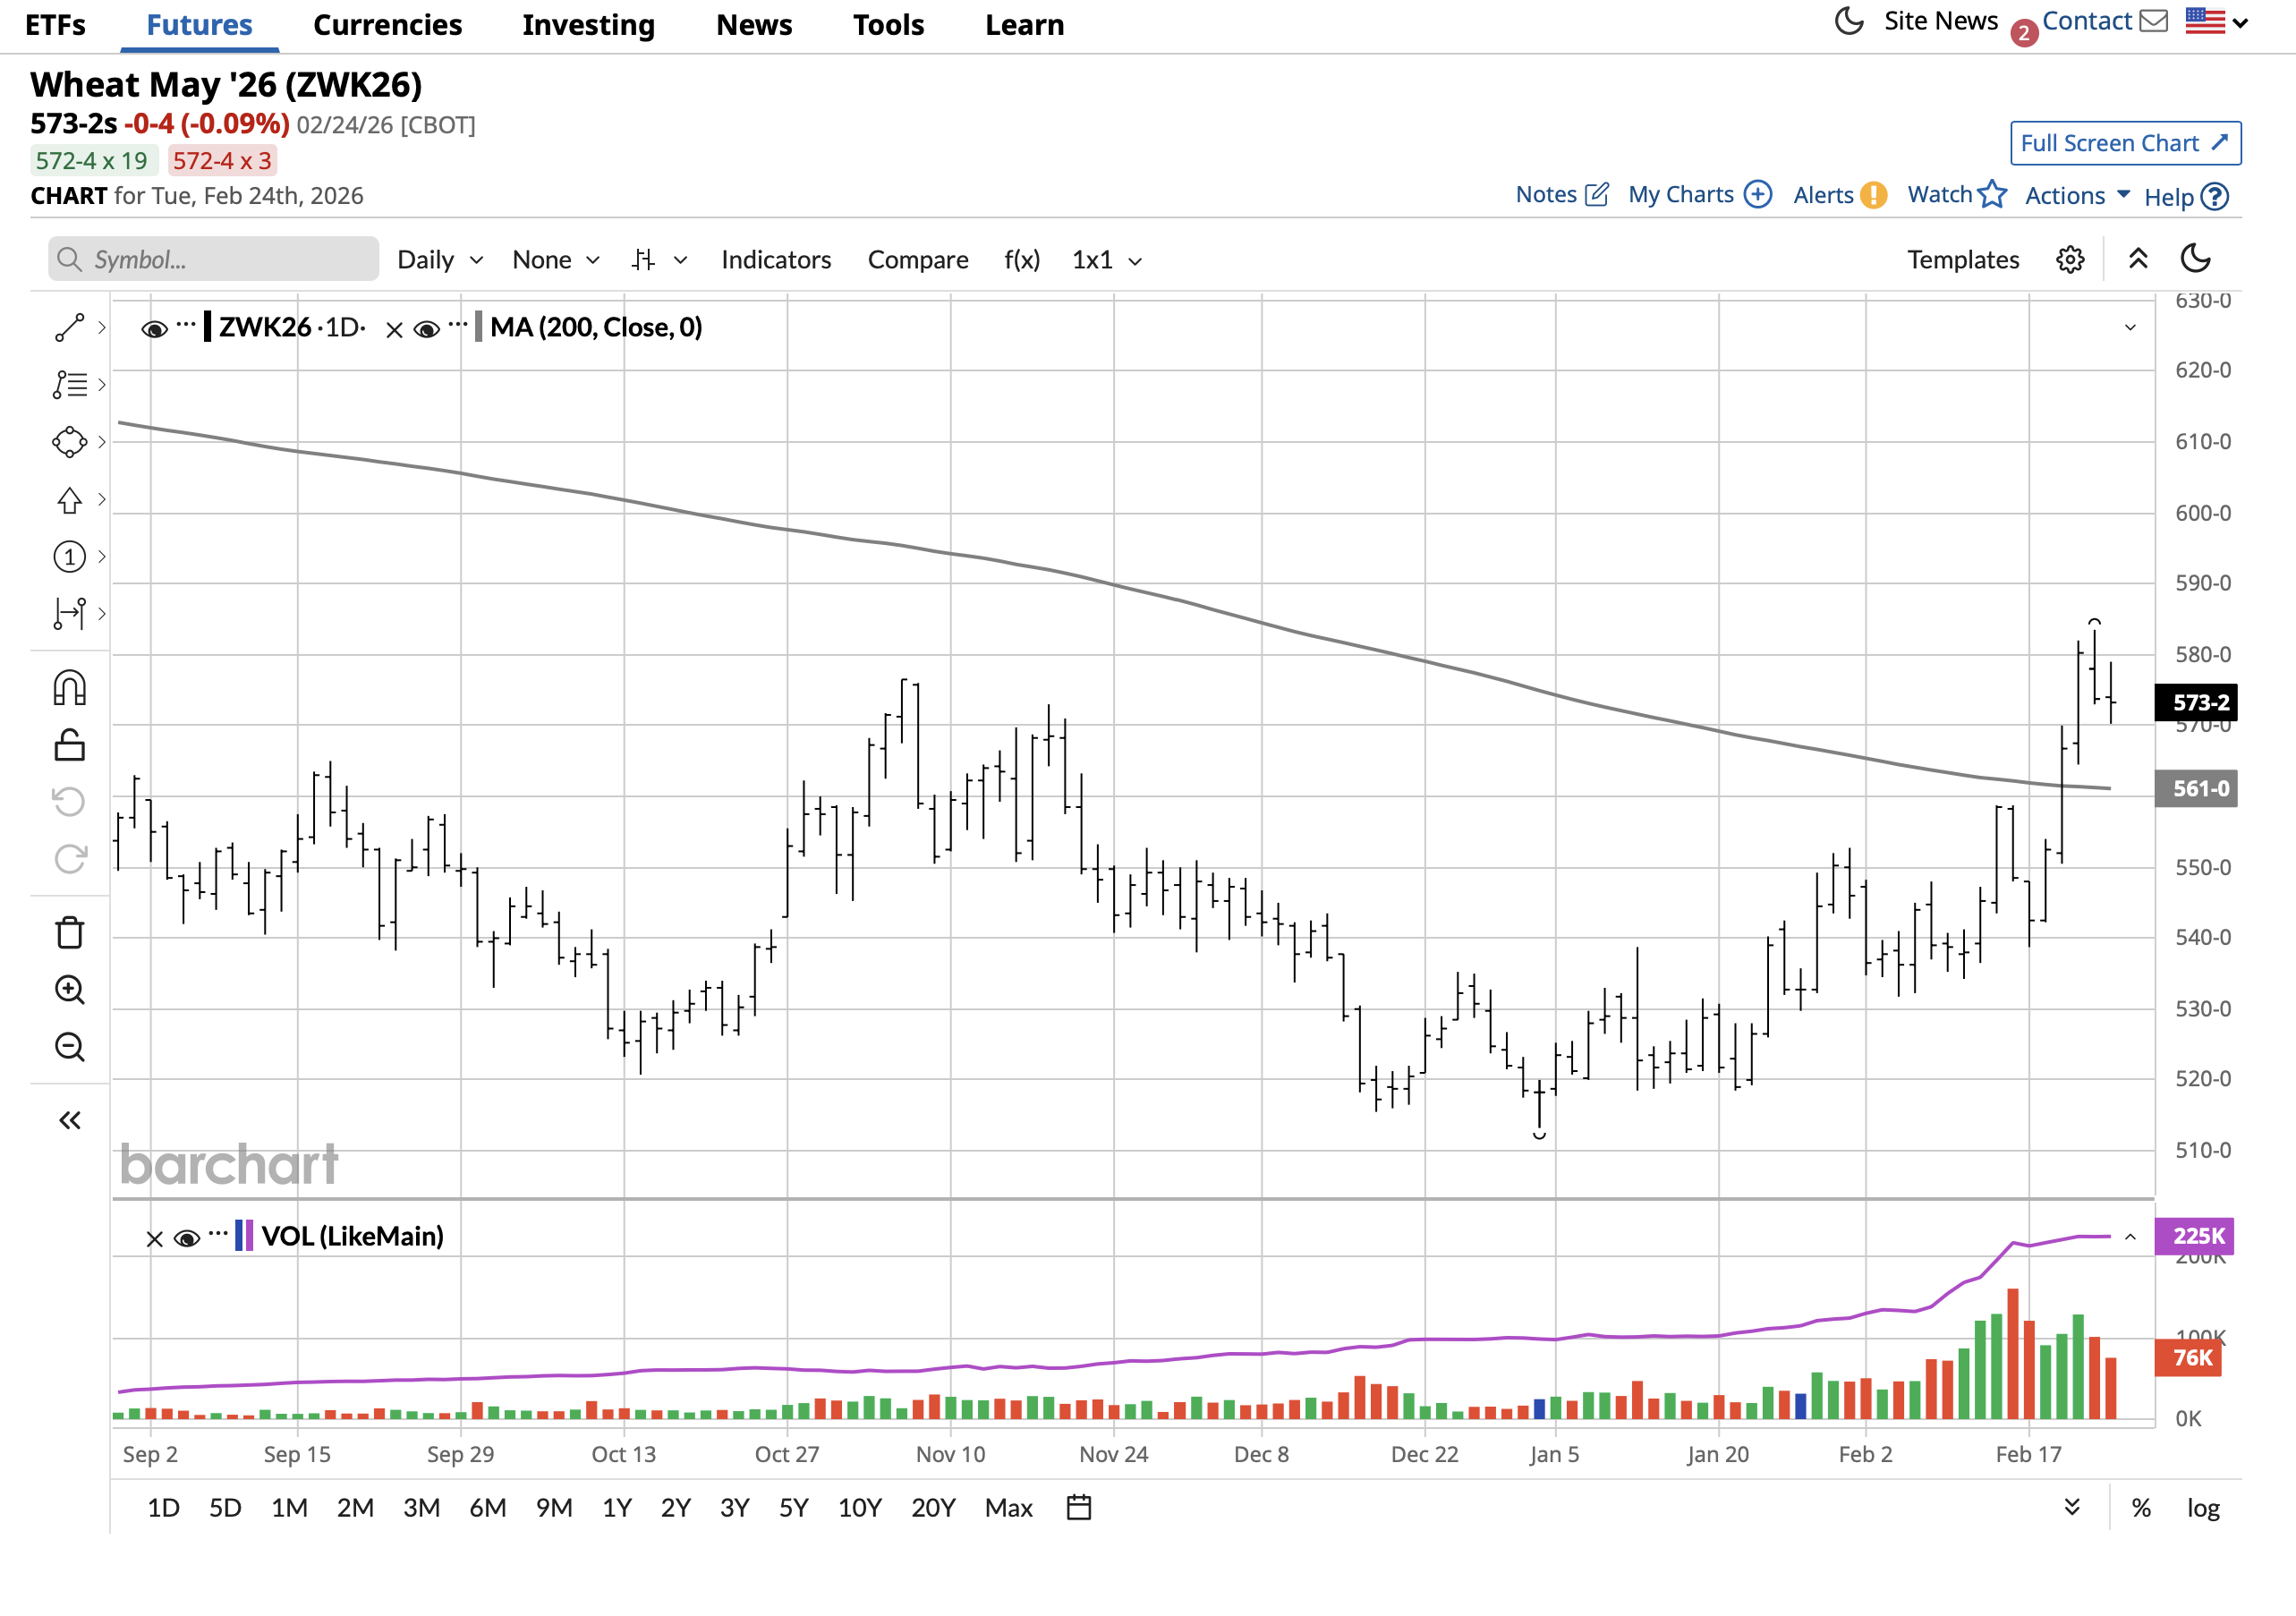The width and height of the screenshot is (2296, 1616).
Task: Open chart settings gear icon
Action: tap(2069, 260)
